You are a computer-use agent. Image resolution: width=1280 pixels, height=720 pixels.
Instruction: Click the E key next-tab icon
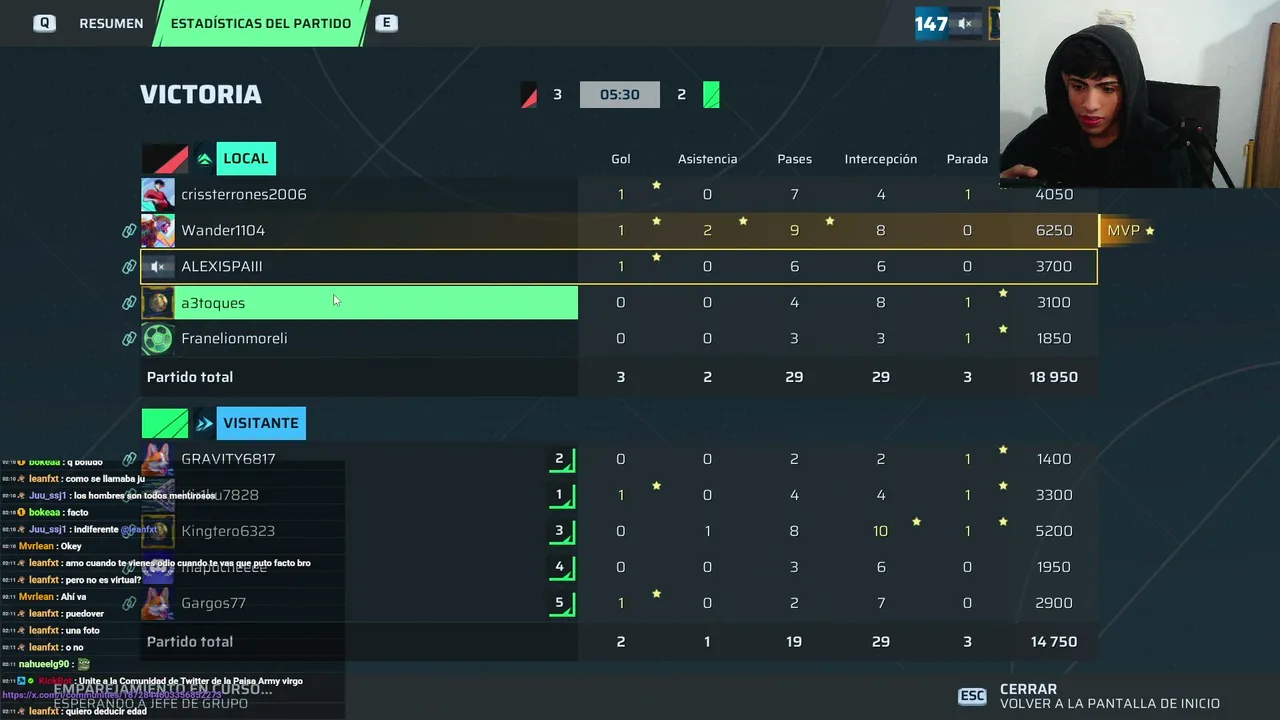point(386,23)
